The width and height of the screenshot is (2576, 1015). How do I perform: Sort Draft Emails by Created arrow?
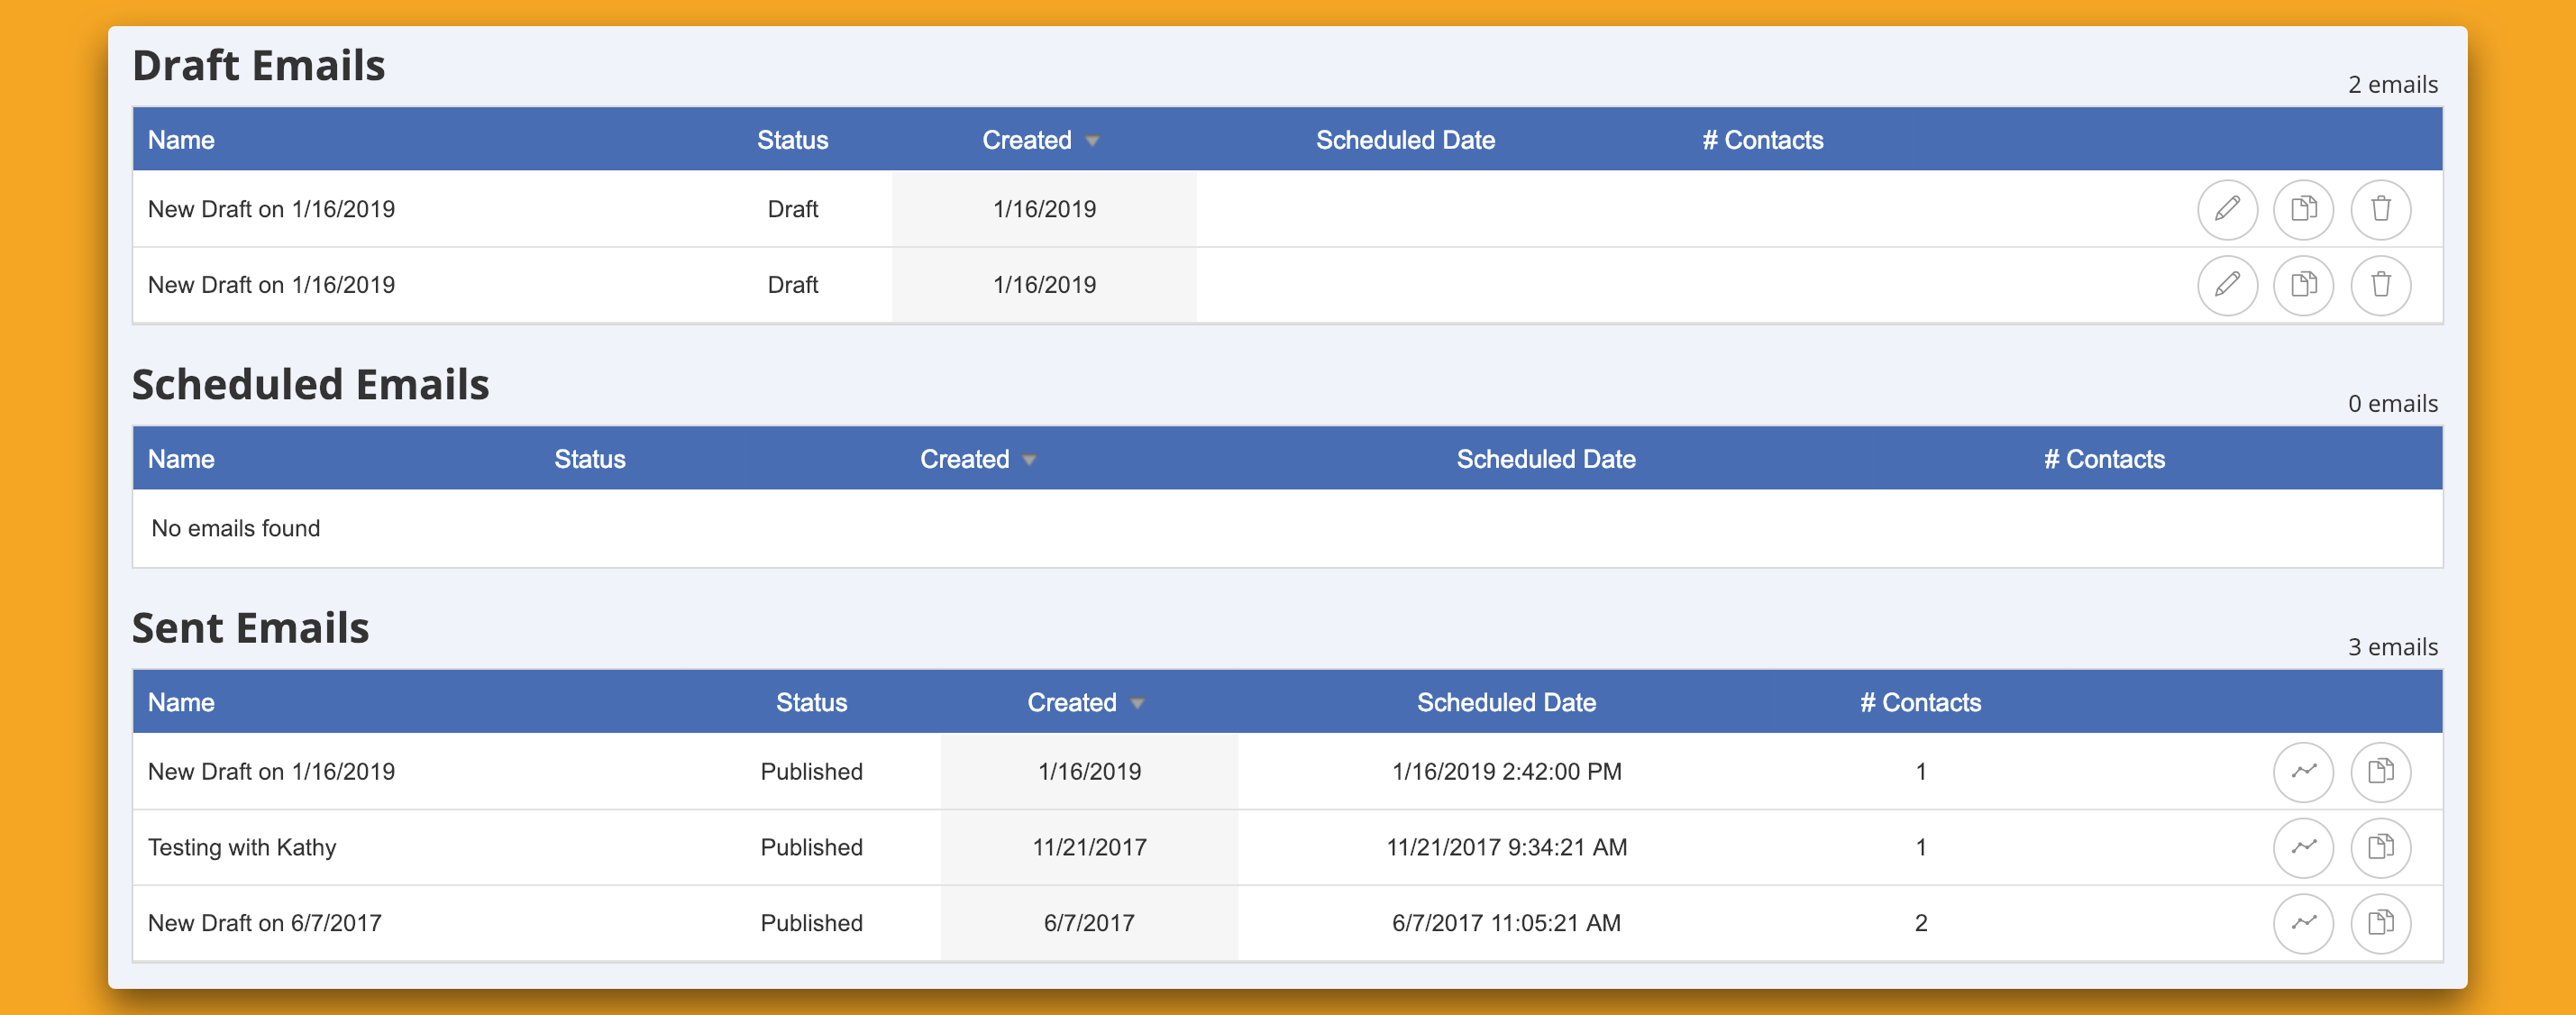click(x=1092, y=141)
